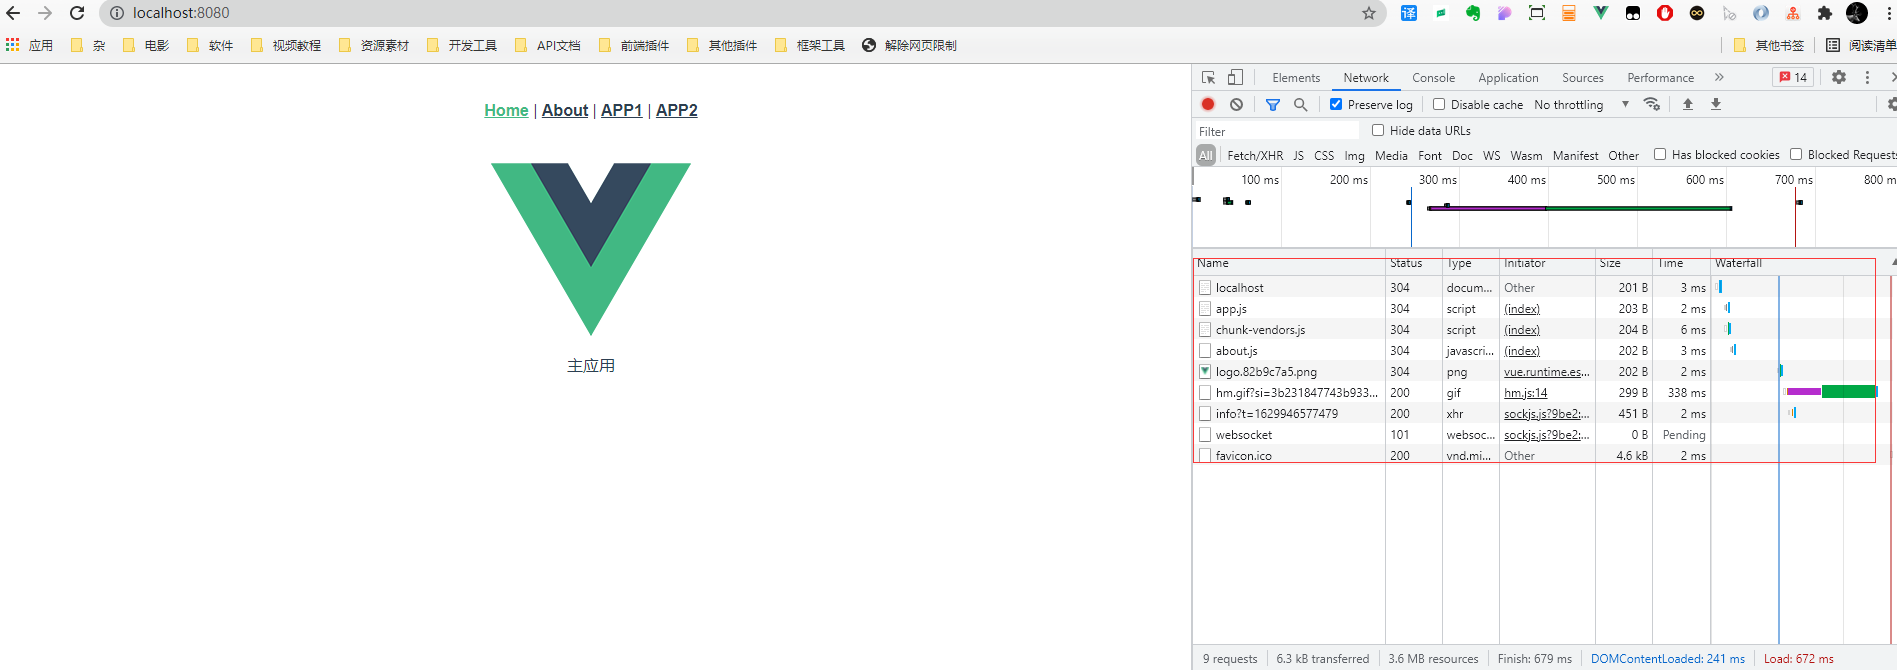Open the Tampermonkey extension icon
Viewport: 1897px width, 670px height.
click(1633, 13)
